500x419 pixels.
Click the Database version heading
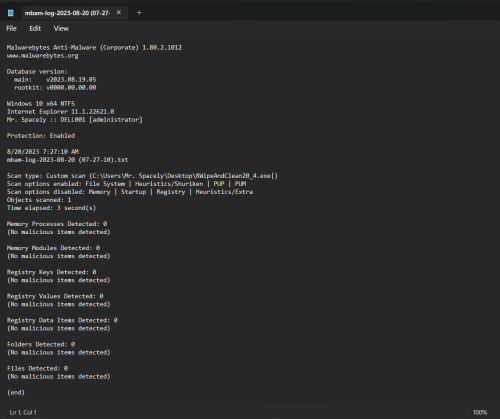tap(37, 72)
